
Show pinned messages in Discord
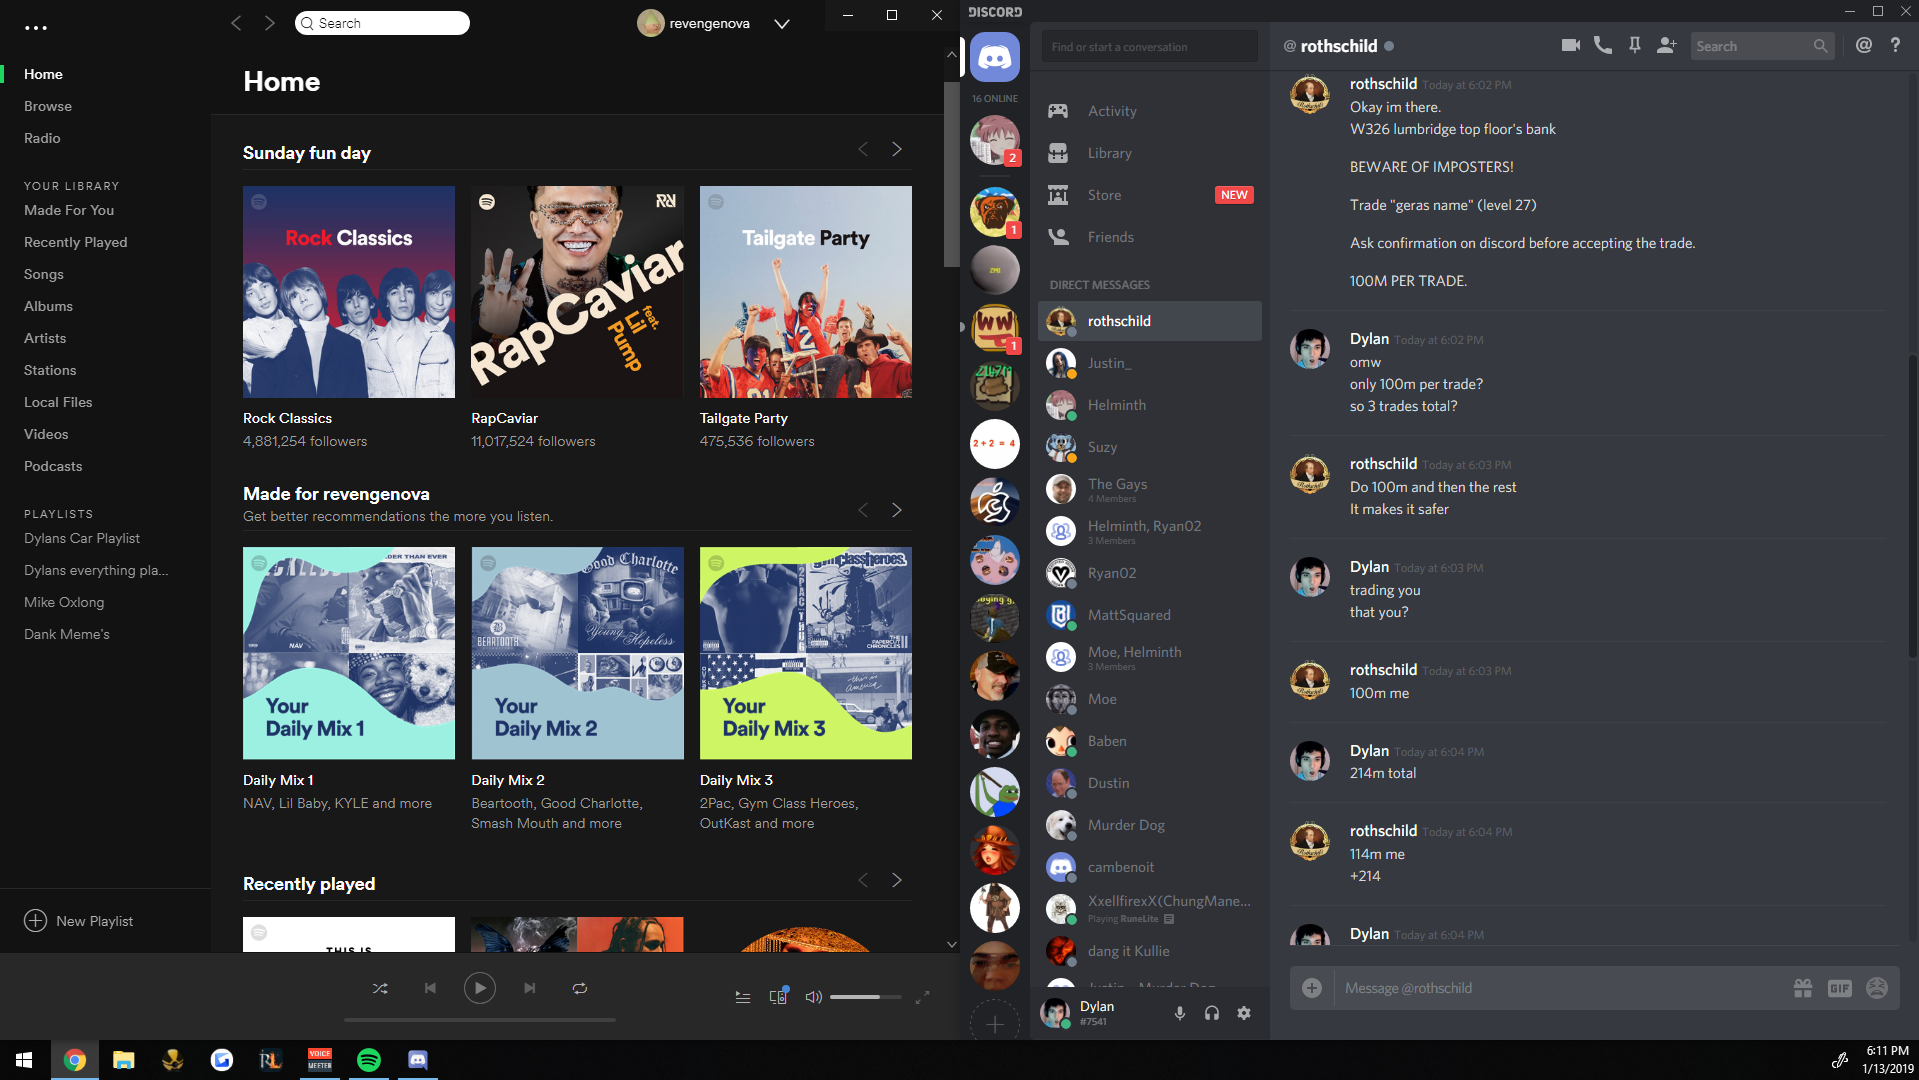pyautogui.click(x=1635, y=45)
